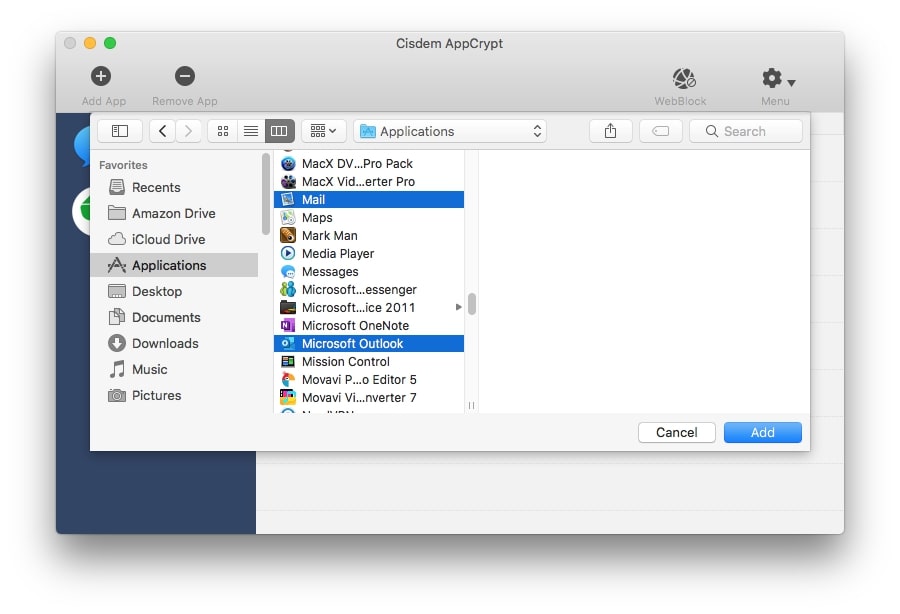This screenshot has width=900, height=614.
Task: Select MacX Vid...erter Pro app
Action: coord(369,181)
